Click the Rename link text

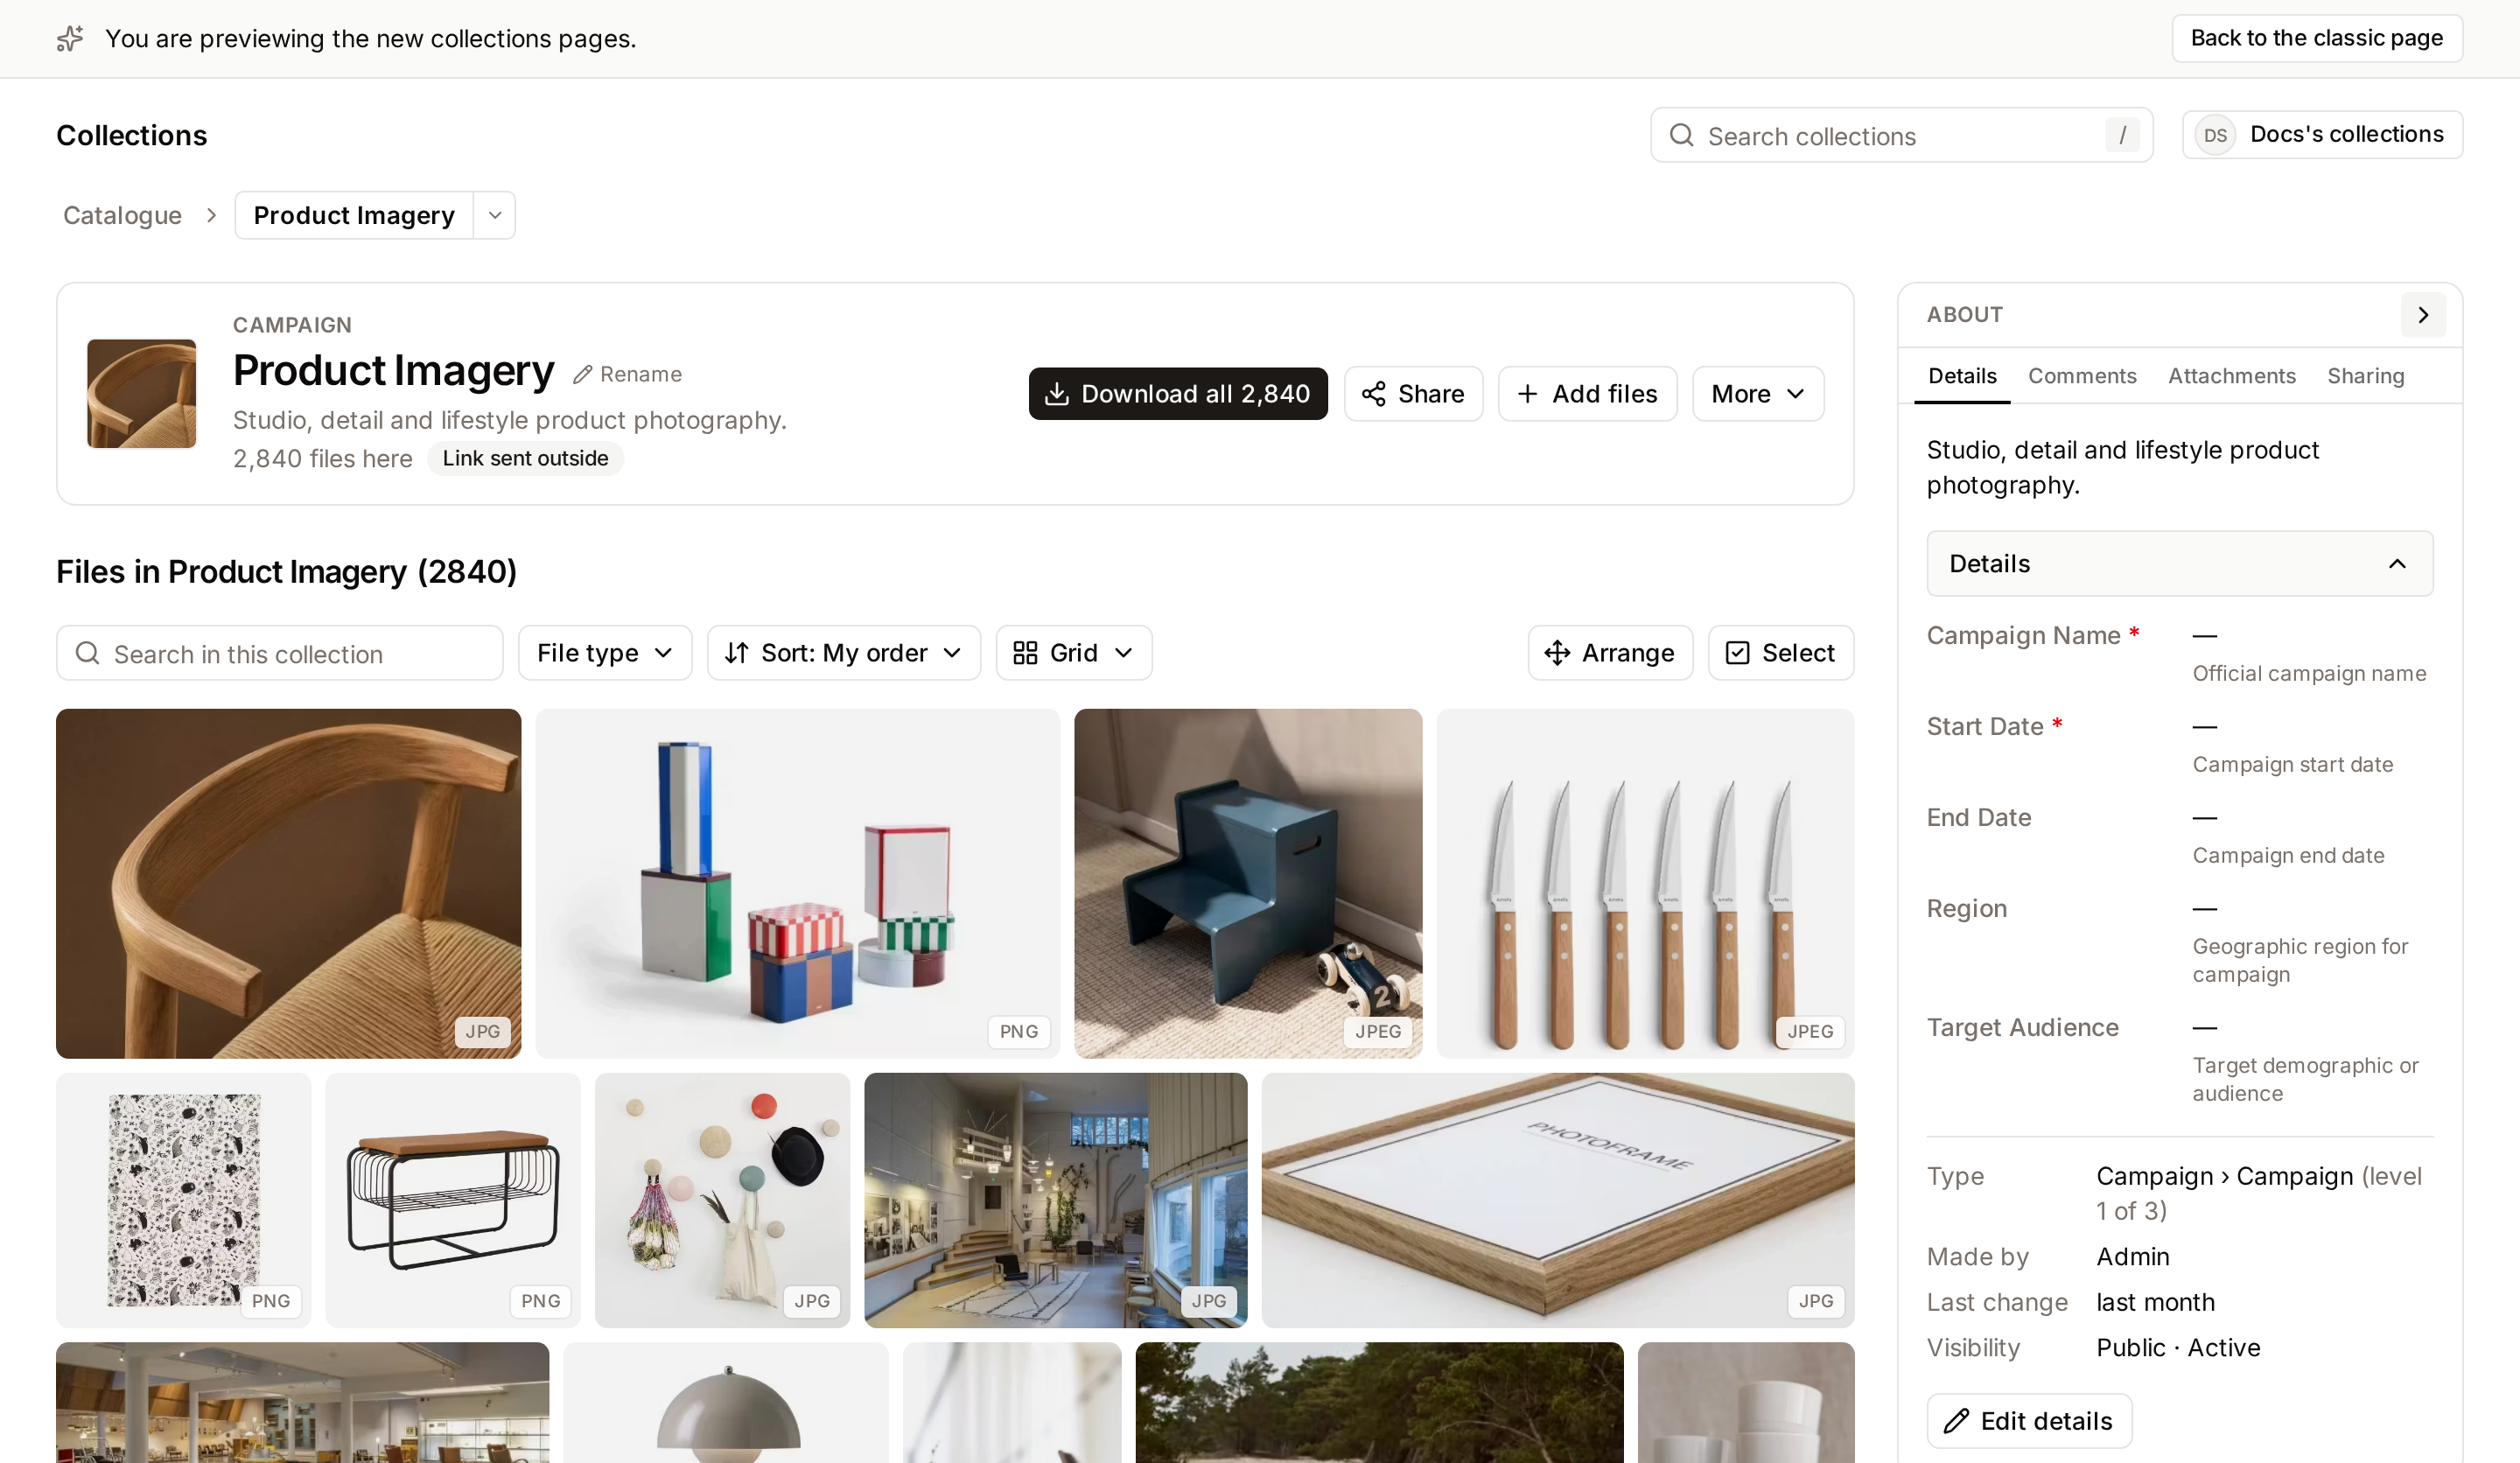pyautogui.click(x=640, y=375)
